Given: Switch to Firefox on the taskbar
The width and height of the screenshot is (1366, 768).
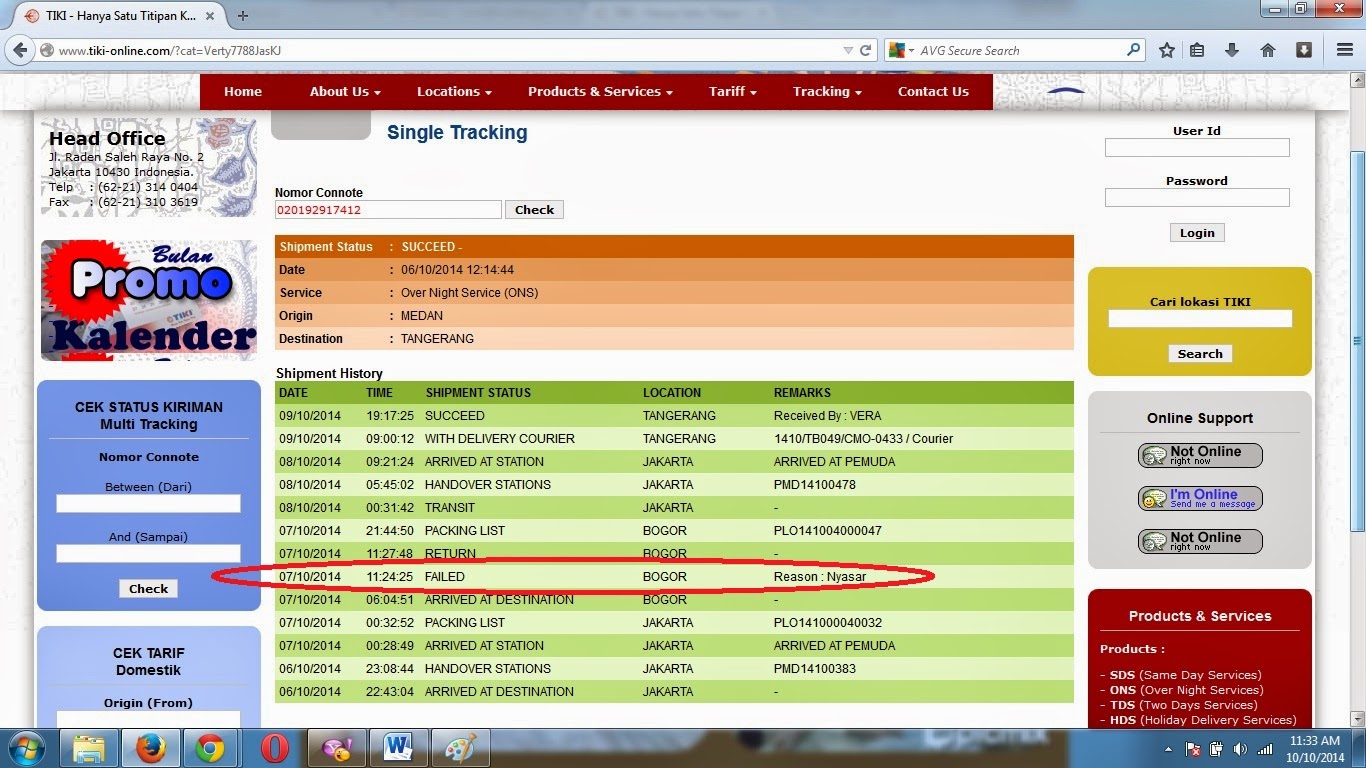Looking at the screenshot, I should click(x=150, y=748).
